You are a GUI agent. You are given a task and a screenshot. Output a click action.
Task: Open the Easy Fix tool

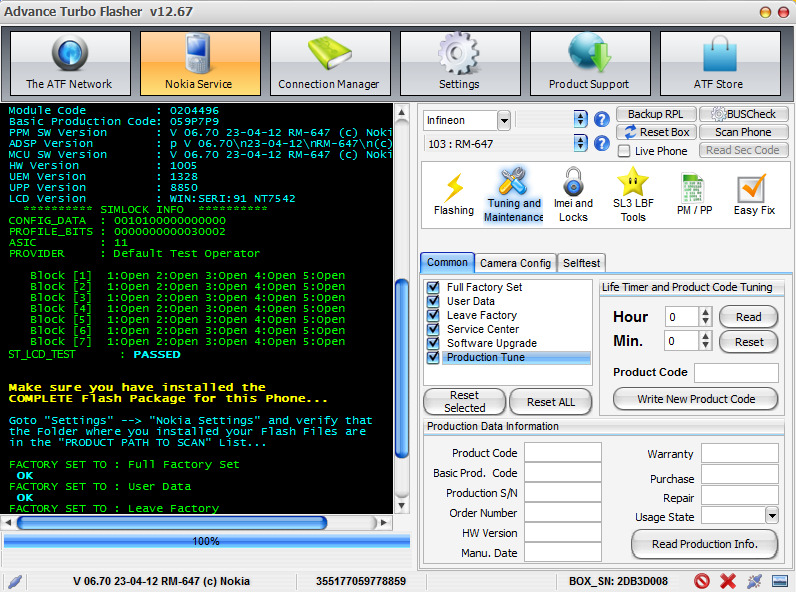pos(754,195)
